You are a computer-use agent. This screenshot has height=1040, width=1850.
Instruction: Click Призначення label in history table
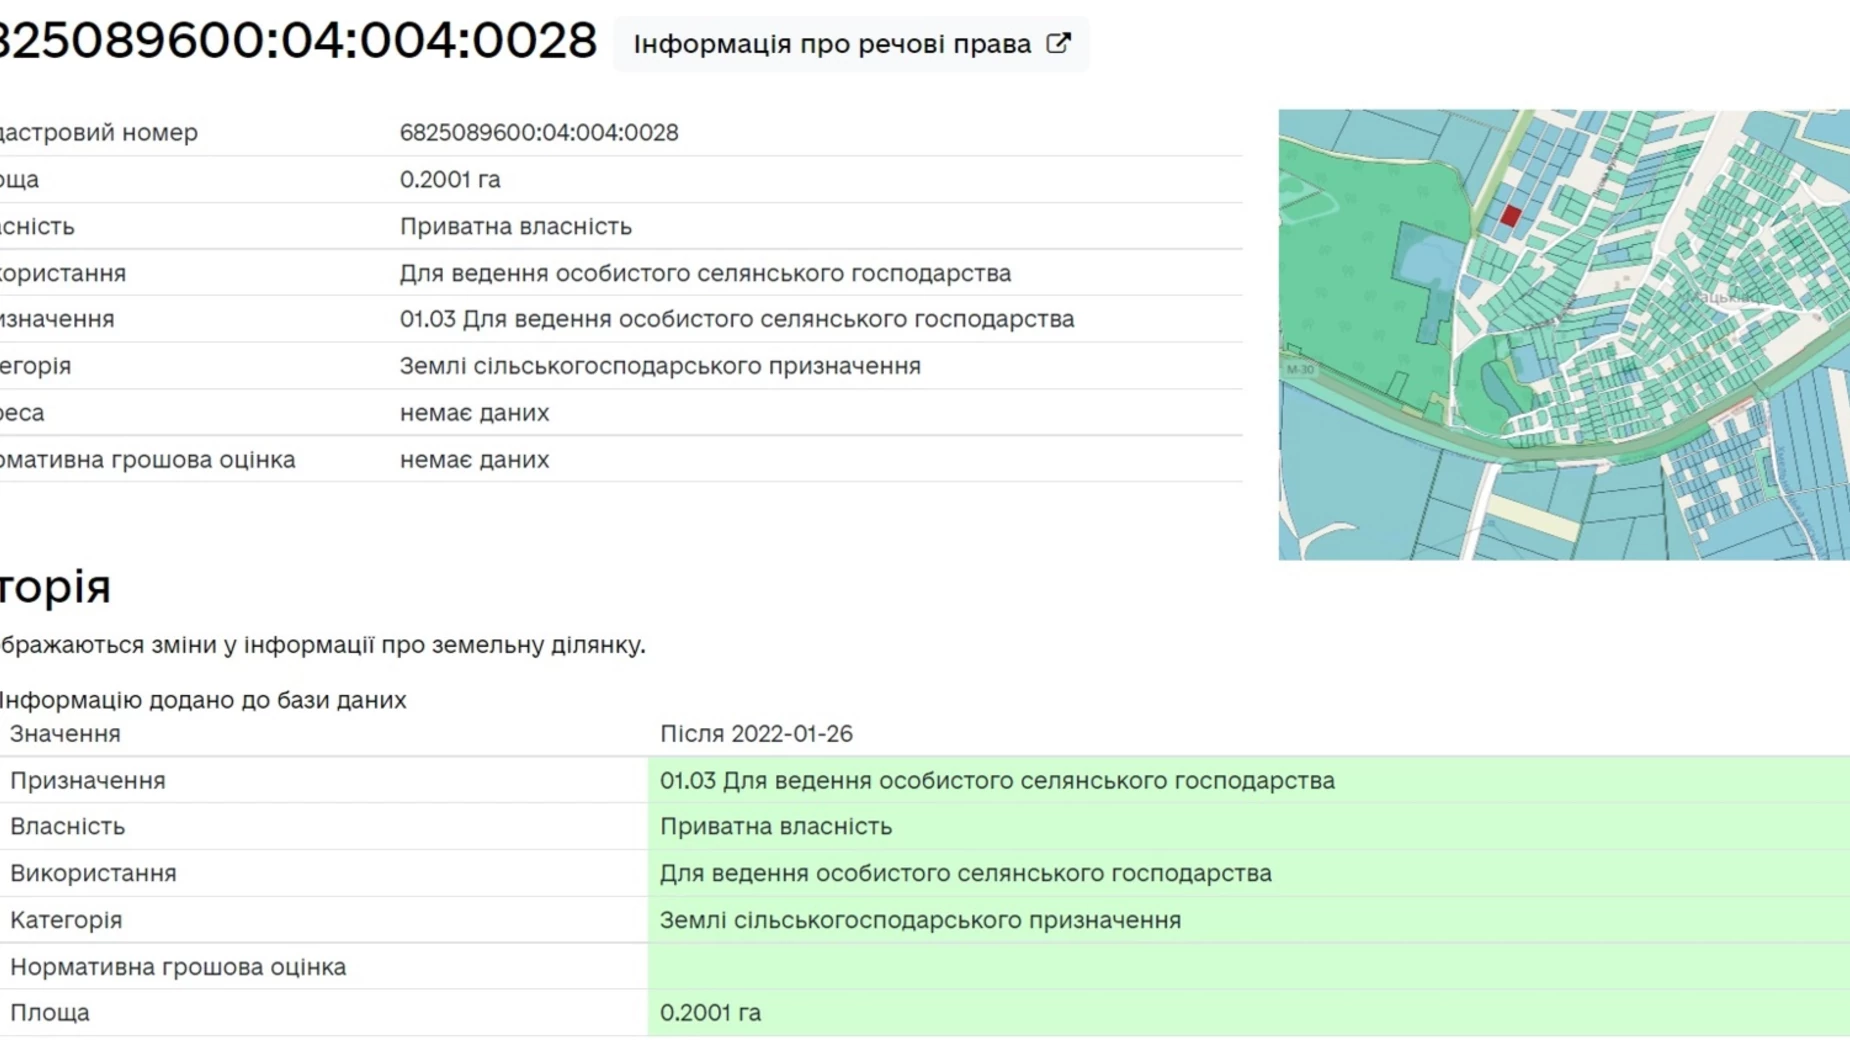click(x=88, y=781)
